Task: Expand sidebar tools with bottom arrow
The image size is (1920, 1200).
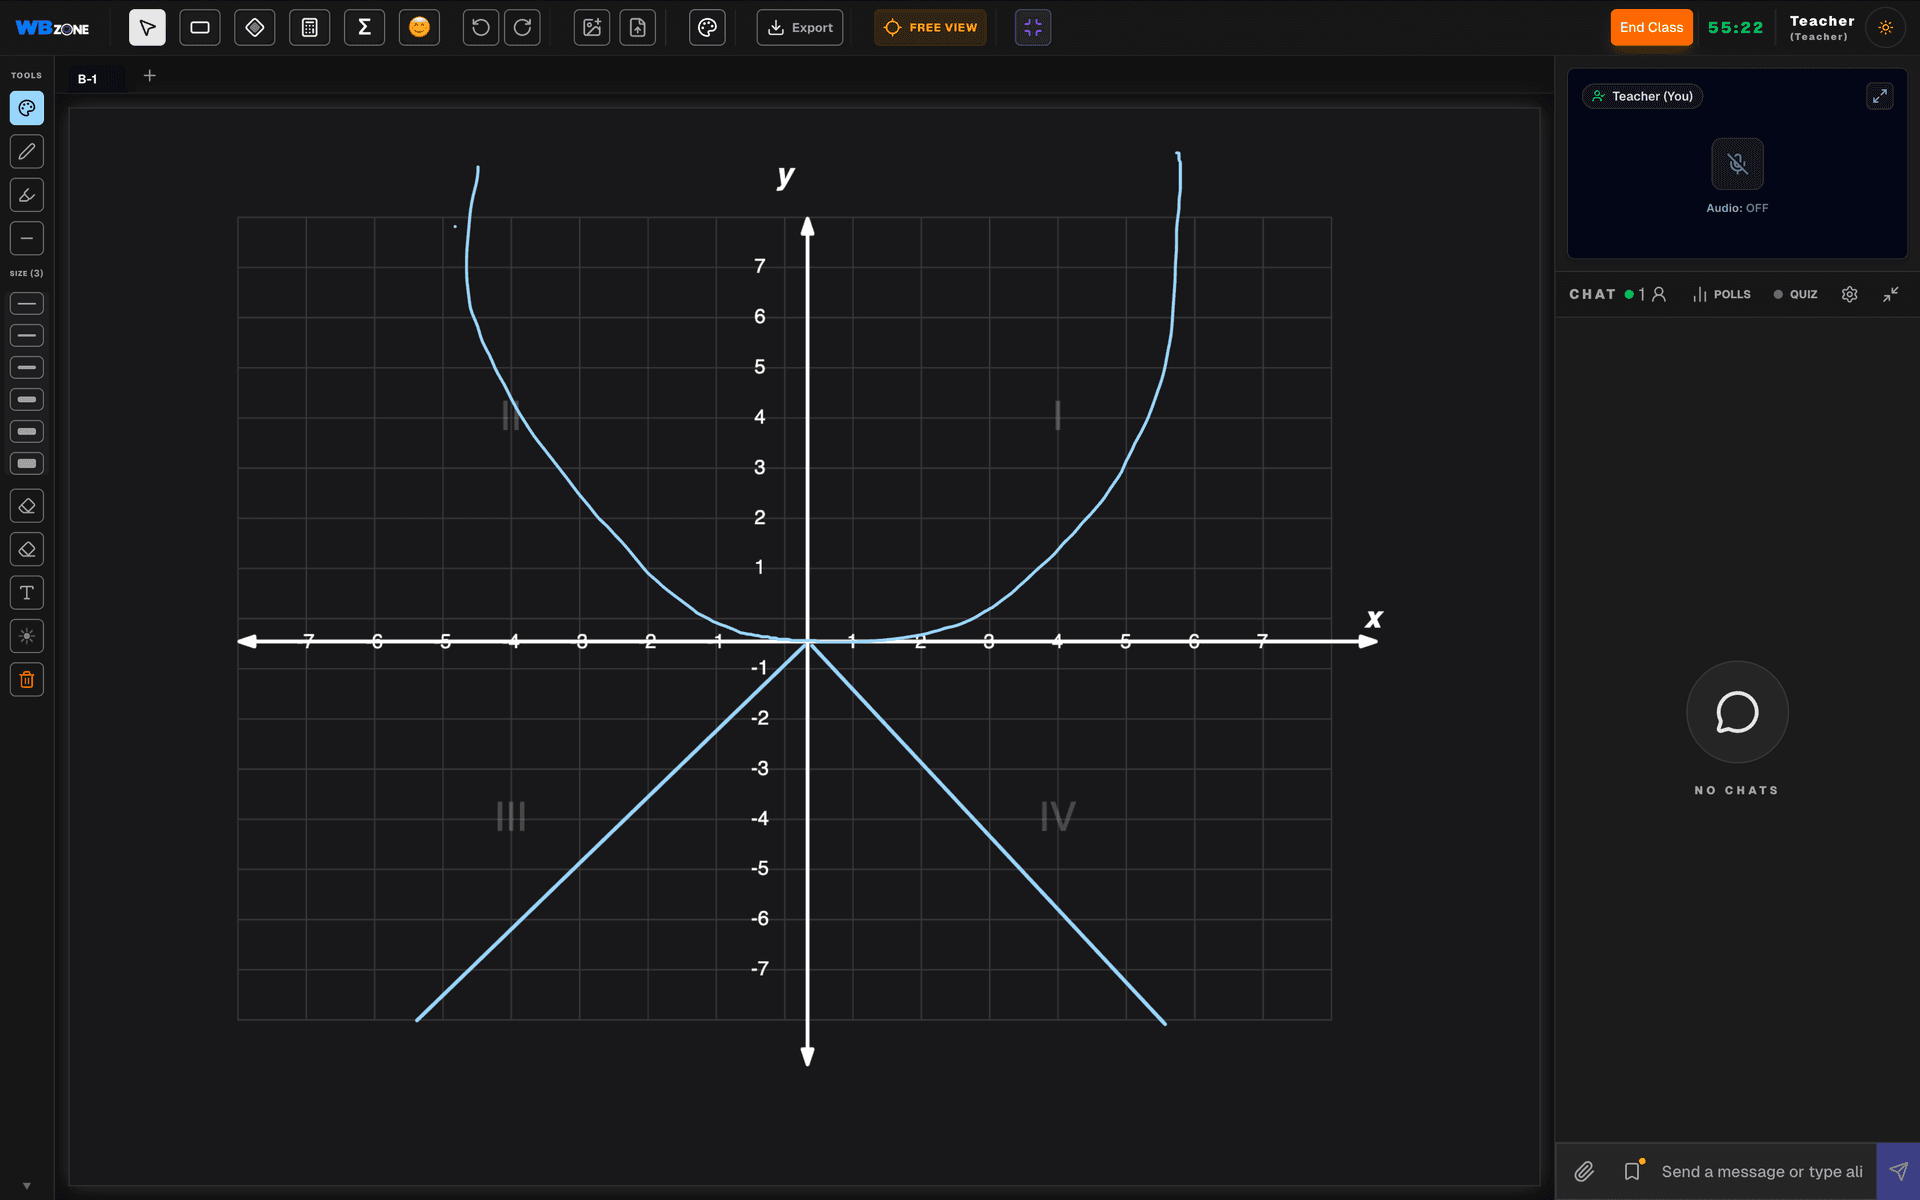Action: (x=27, y=1186)
